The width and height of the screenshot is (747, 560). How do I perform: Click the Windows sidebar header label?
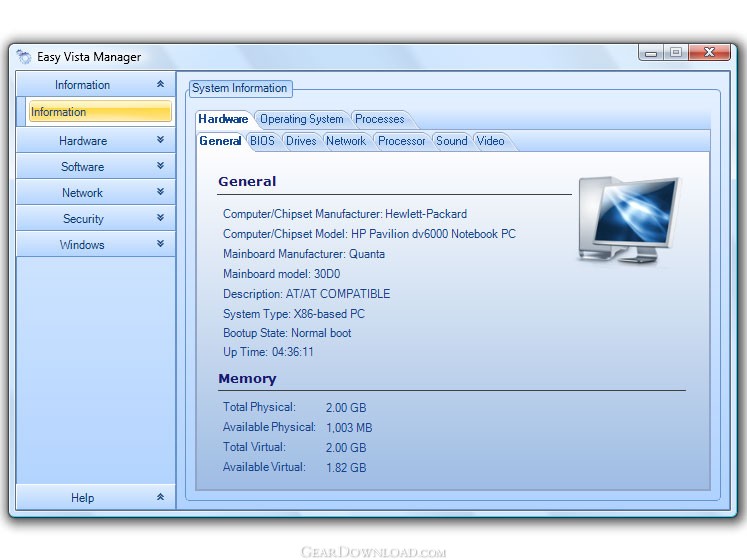click(82, 245)
